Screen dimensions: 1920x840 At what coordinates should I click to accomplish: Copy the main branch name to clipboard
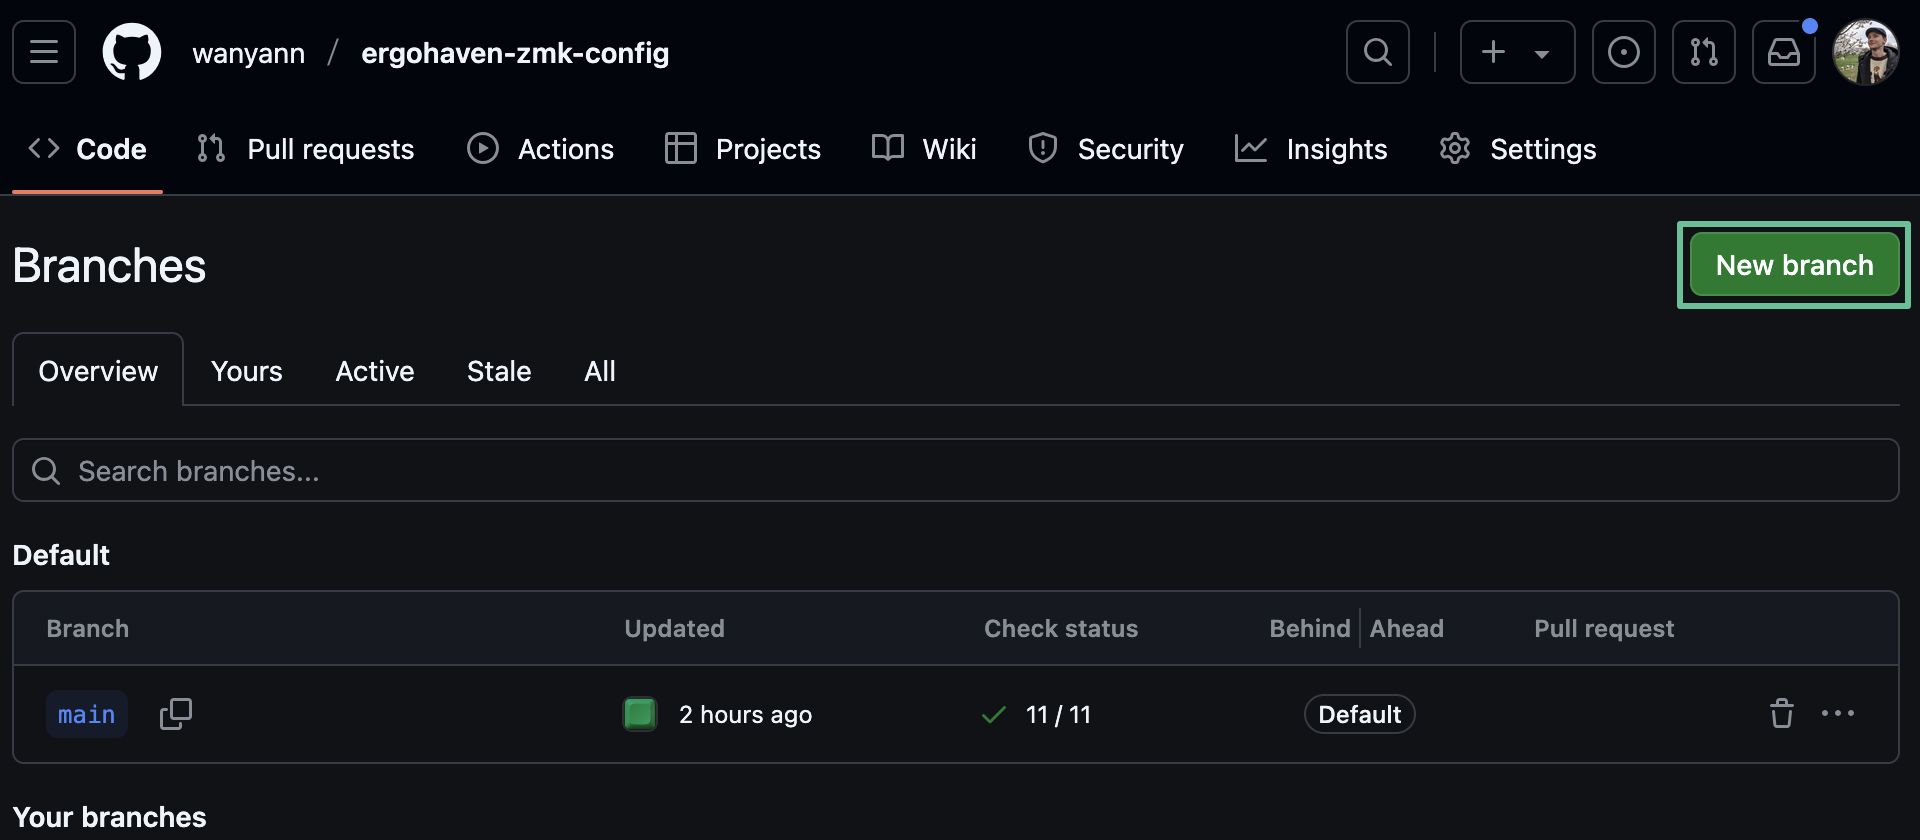176,714
